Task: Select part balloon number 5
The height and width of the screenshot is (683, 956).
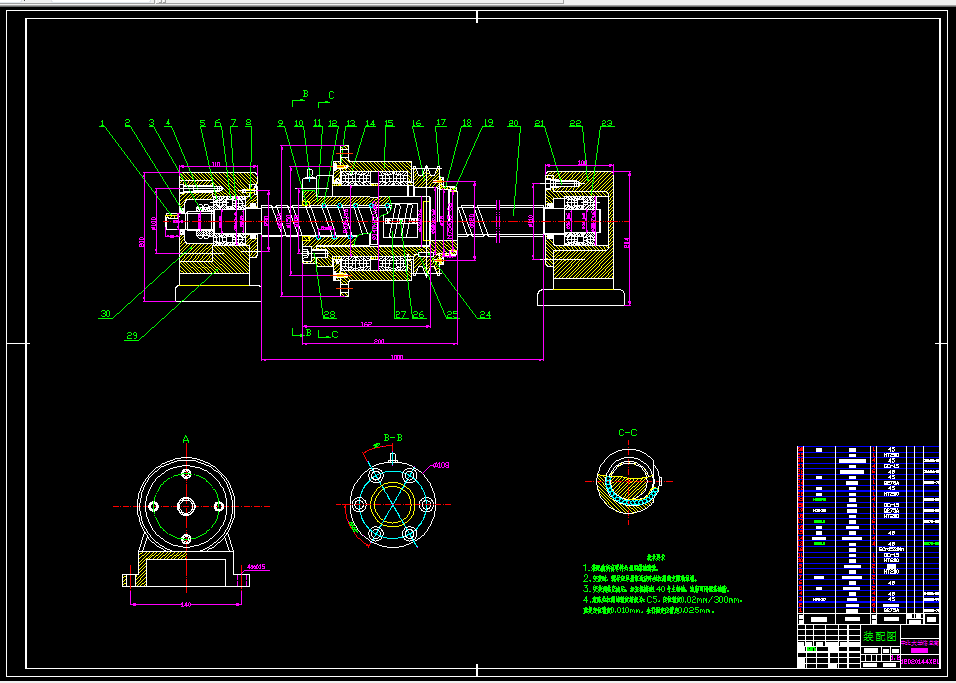Action: [203, 123]
